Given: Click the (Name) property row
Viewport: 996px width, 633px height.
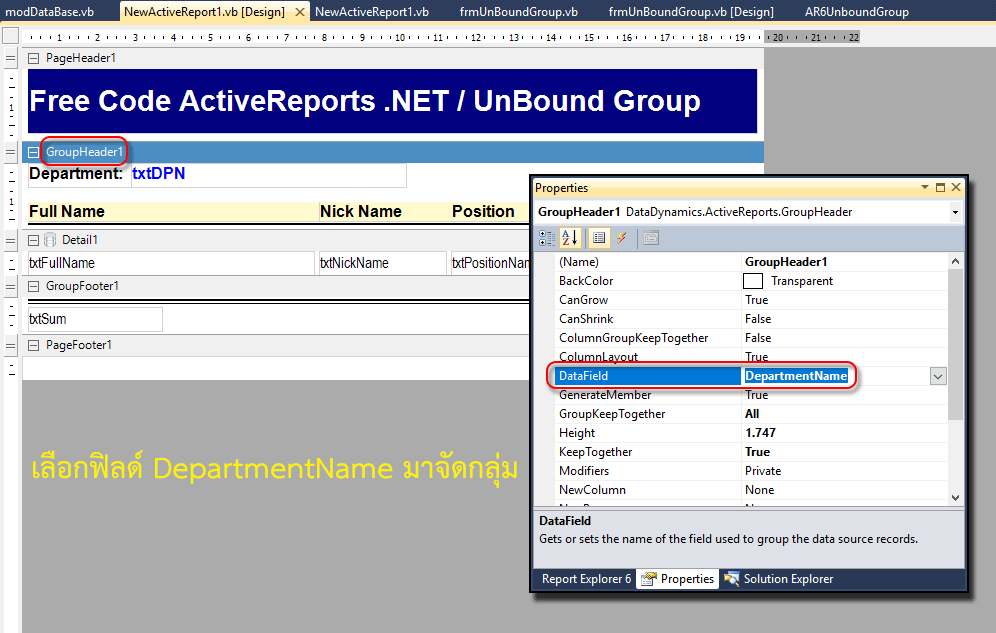Looking at the screenshot, I should (750, 262).
